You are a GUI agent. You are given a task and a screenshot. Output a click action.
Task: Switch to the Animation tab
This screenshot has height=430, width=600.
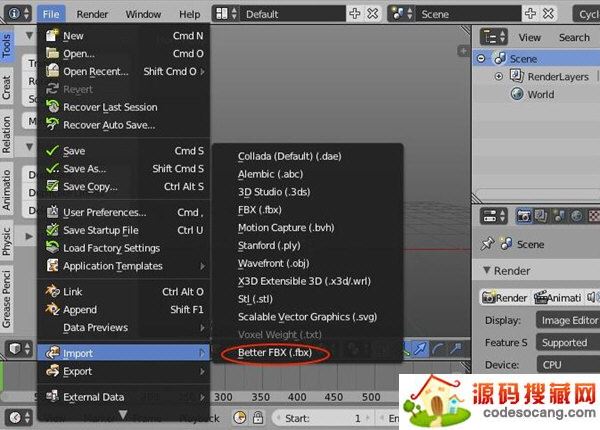coord(7,189)
